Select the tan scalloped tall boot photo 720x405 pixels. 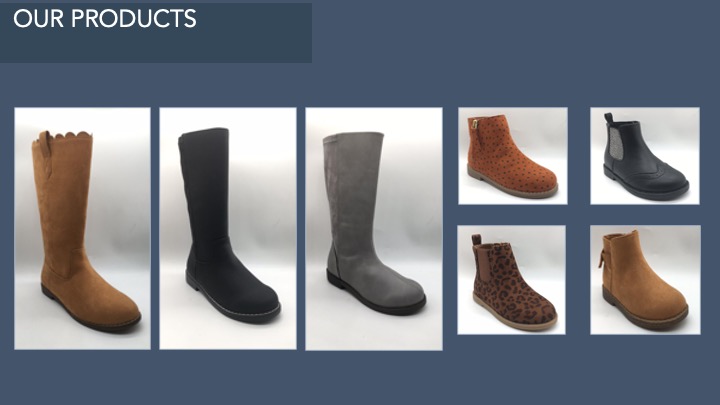click(x=82, y=228)
